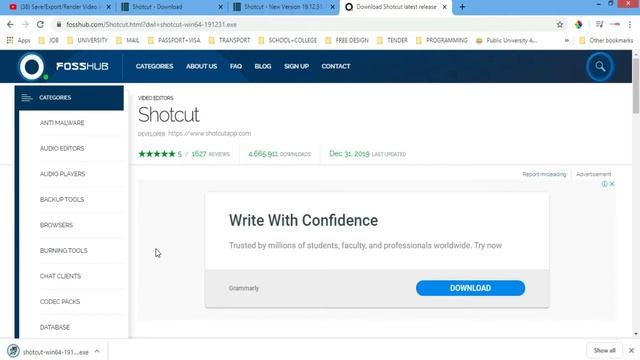Reload the FossHub page

(40, 24)
